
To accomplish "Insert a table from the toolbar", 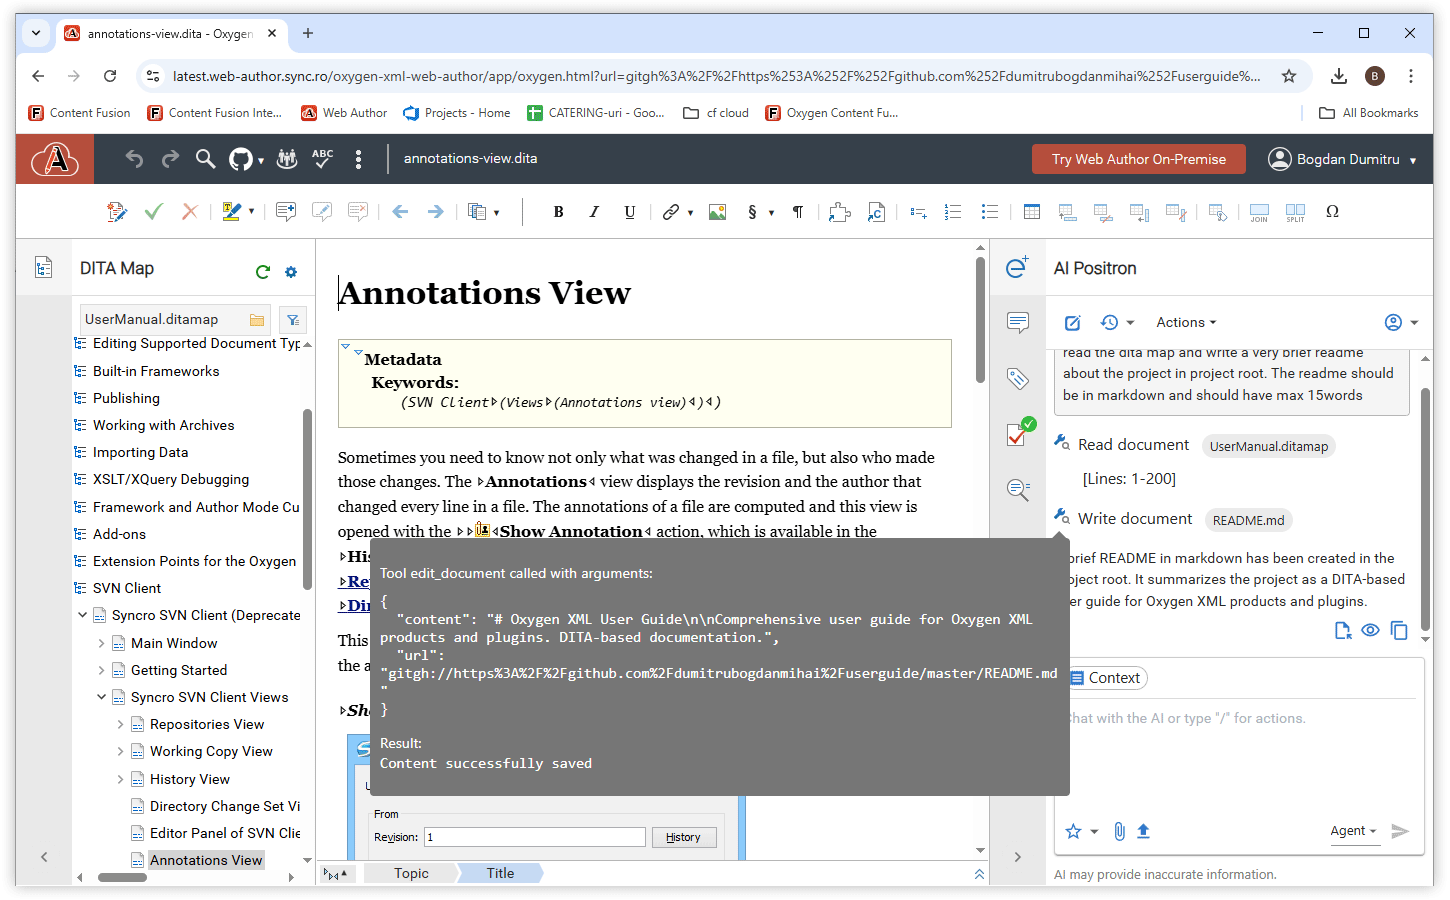I will click(1031, 212).
